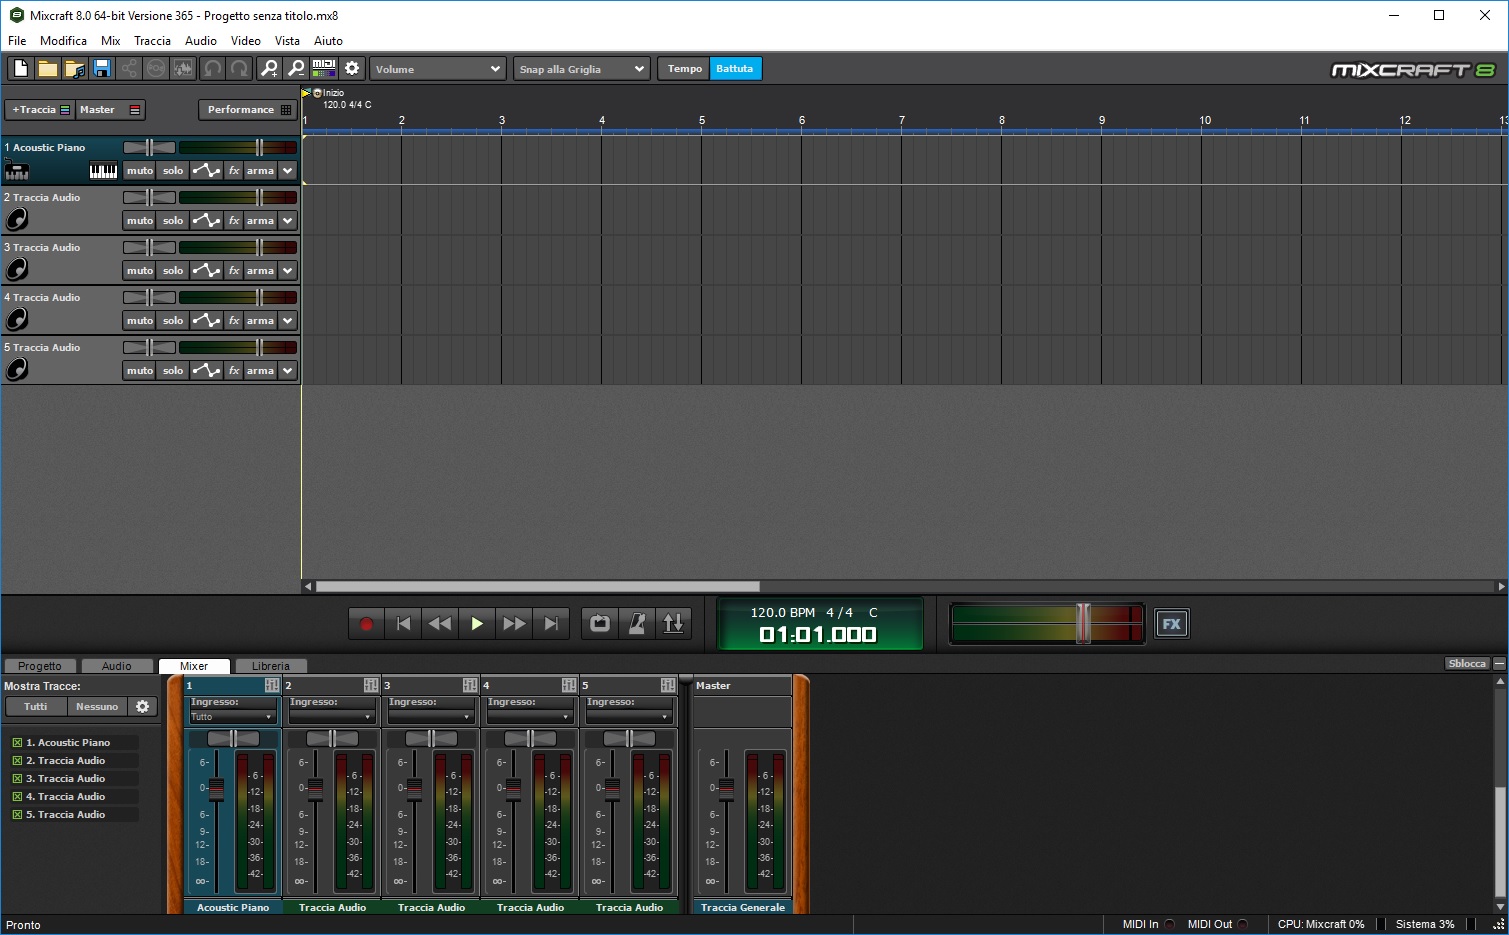
Task: Zoom out with the magnifier minus icon
Action: [296, 68]
